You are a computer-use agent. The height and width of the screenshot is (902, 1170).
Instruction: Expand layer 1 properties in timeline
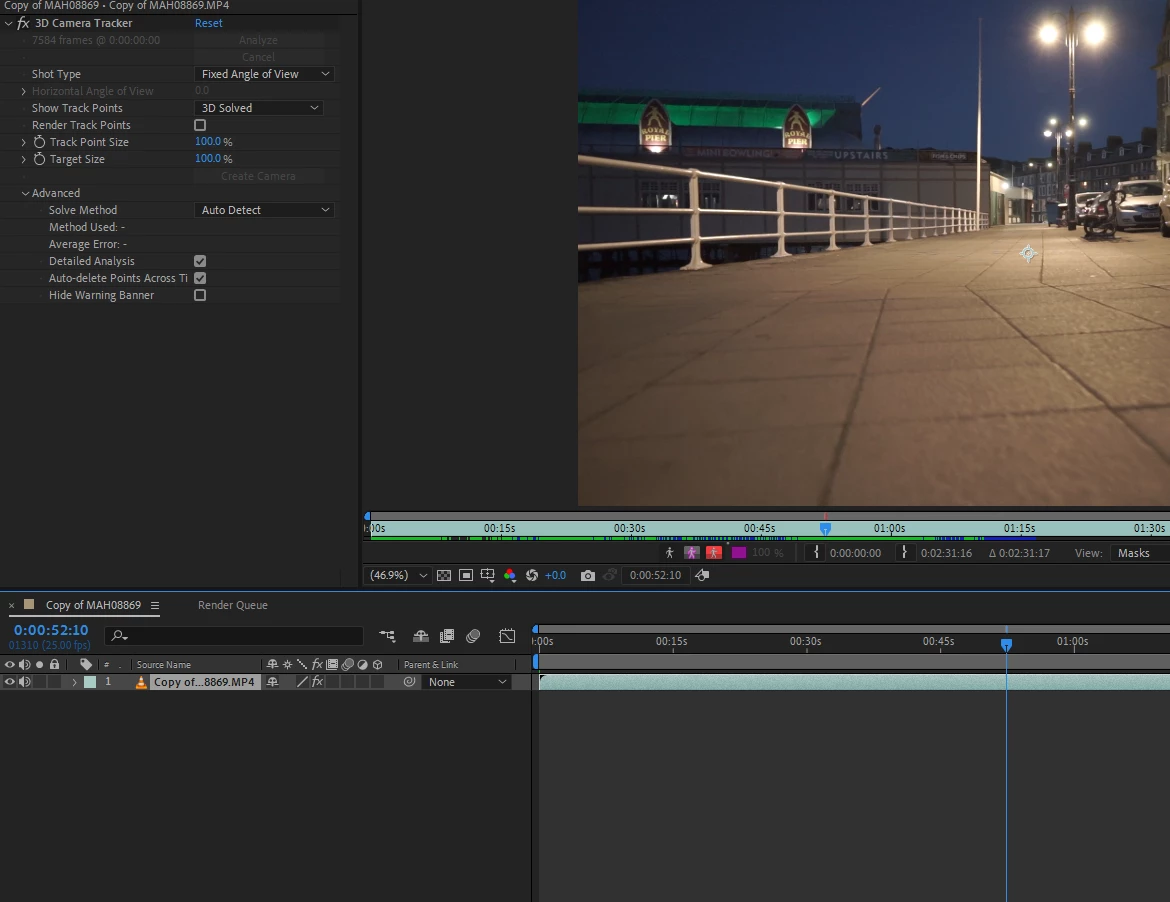pos(74,682)
